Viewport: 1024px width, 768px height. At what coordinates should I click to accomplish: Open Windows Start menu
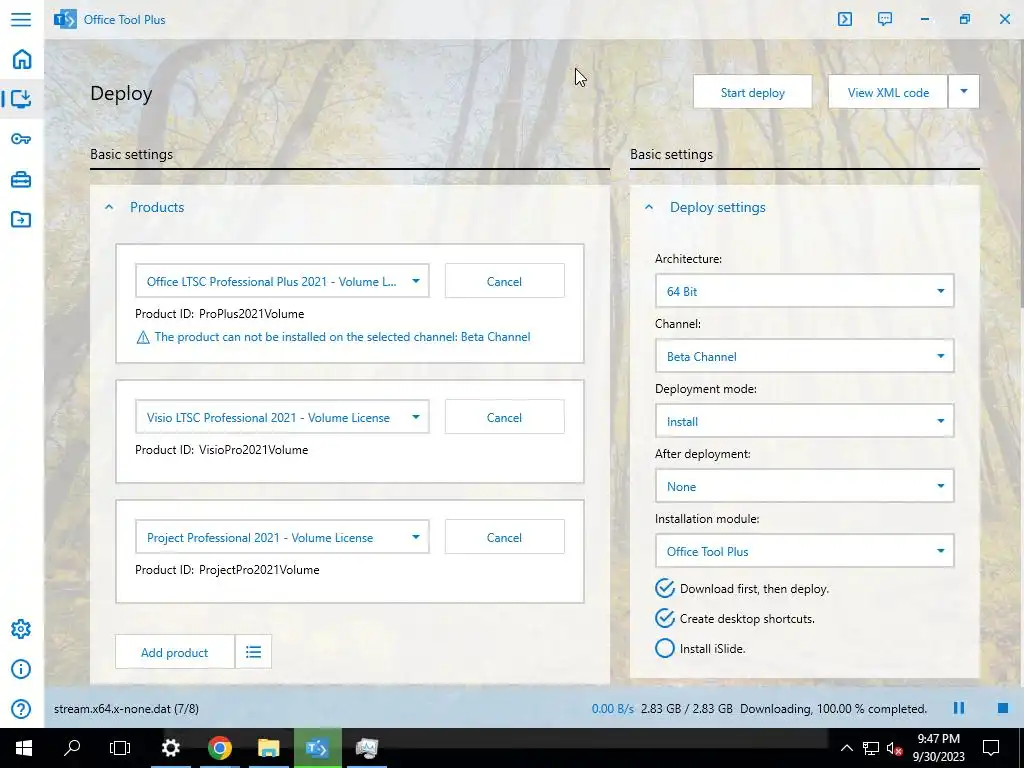pyautogui.click(x=24, y=748)
